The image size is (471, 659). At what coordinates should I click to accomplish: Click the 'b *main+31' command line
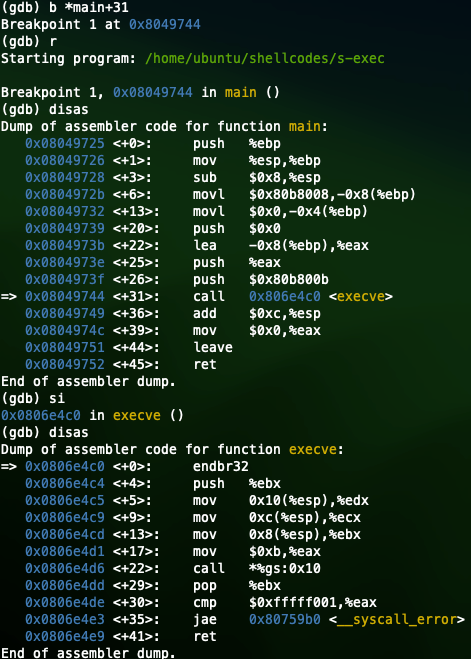(x=65, y=8)
